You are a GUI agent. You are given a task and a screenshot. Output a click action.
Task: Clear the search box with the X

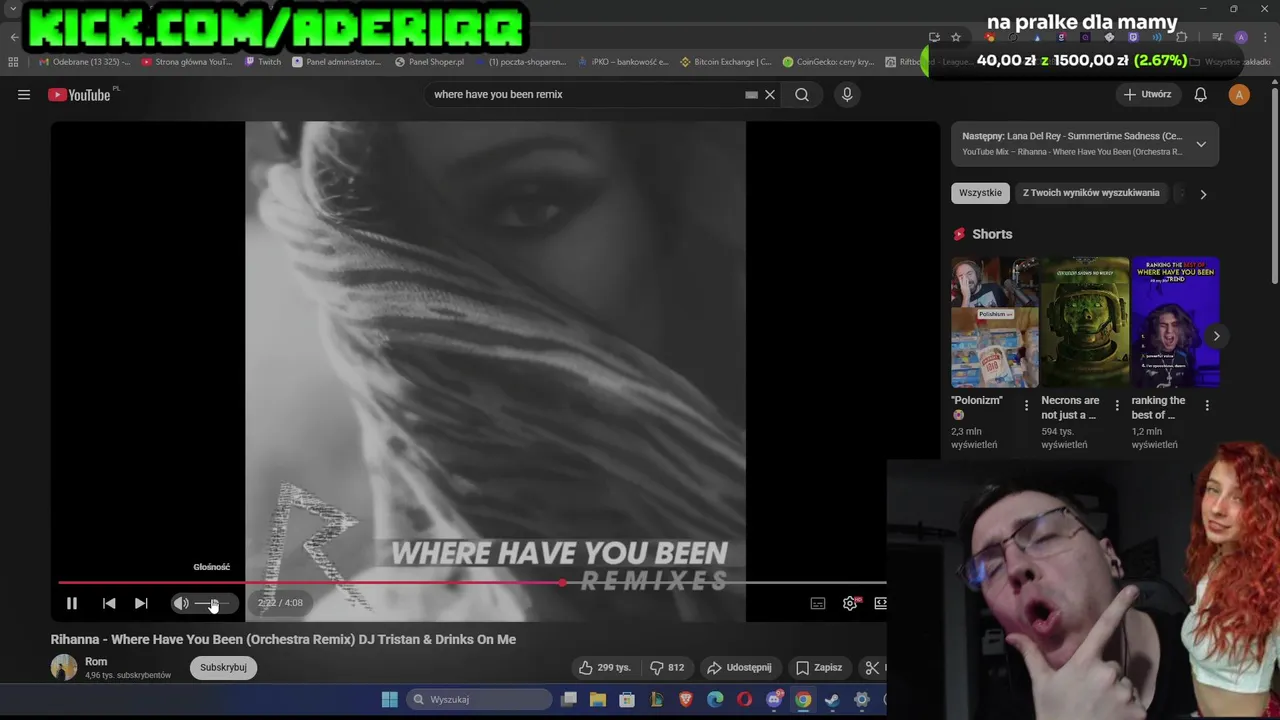click(770, 95)
